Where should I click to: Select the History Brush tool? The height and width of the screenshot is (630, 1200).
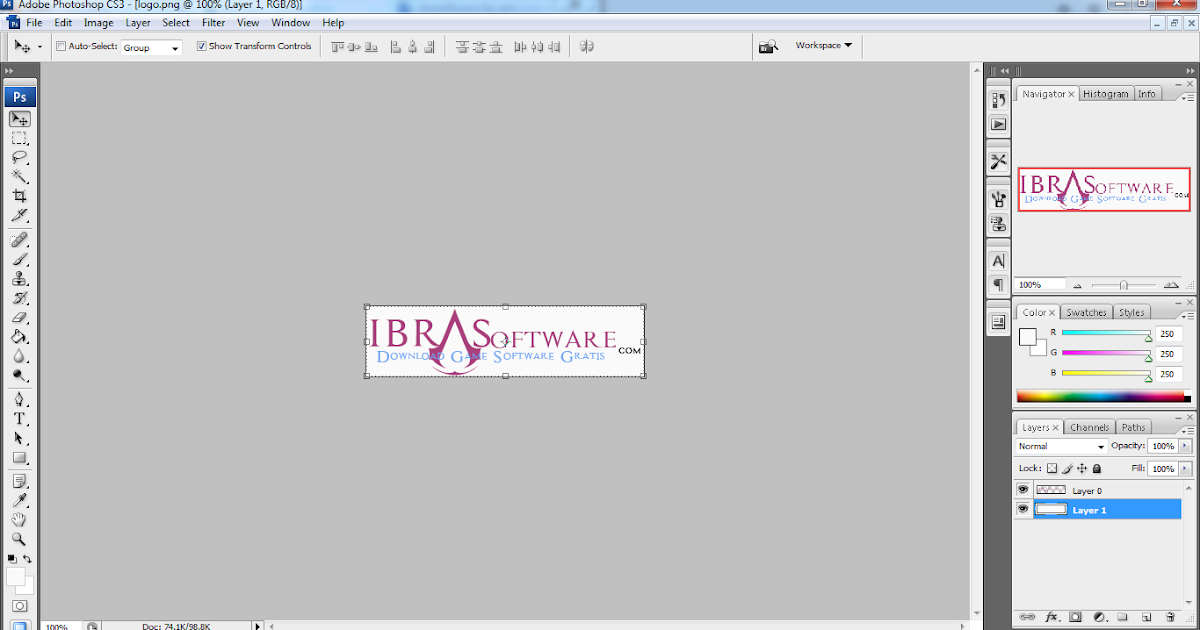[20, 298]
